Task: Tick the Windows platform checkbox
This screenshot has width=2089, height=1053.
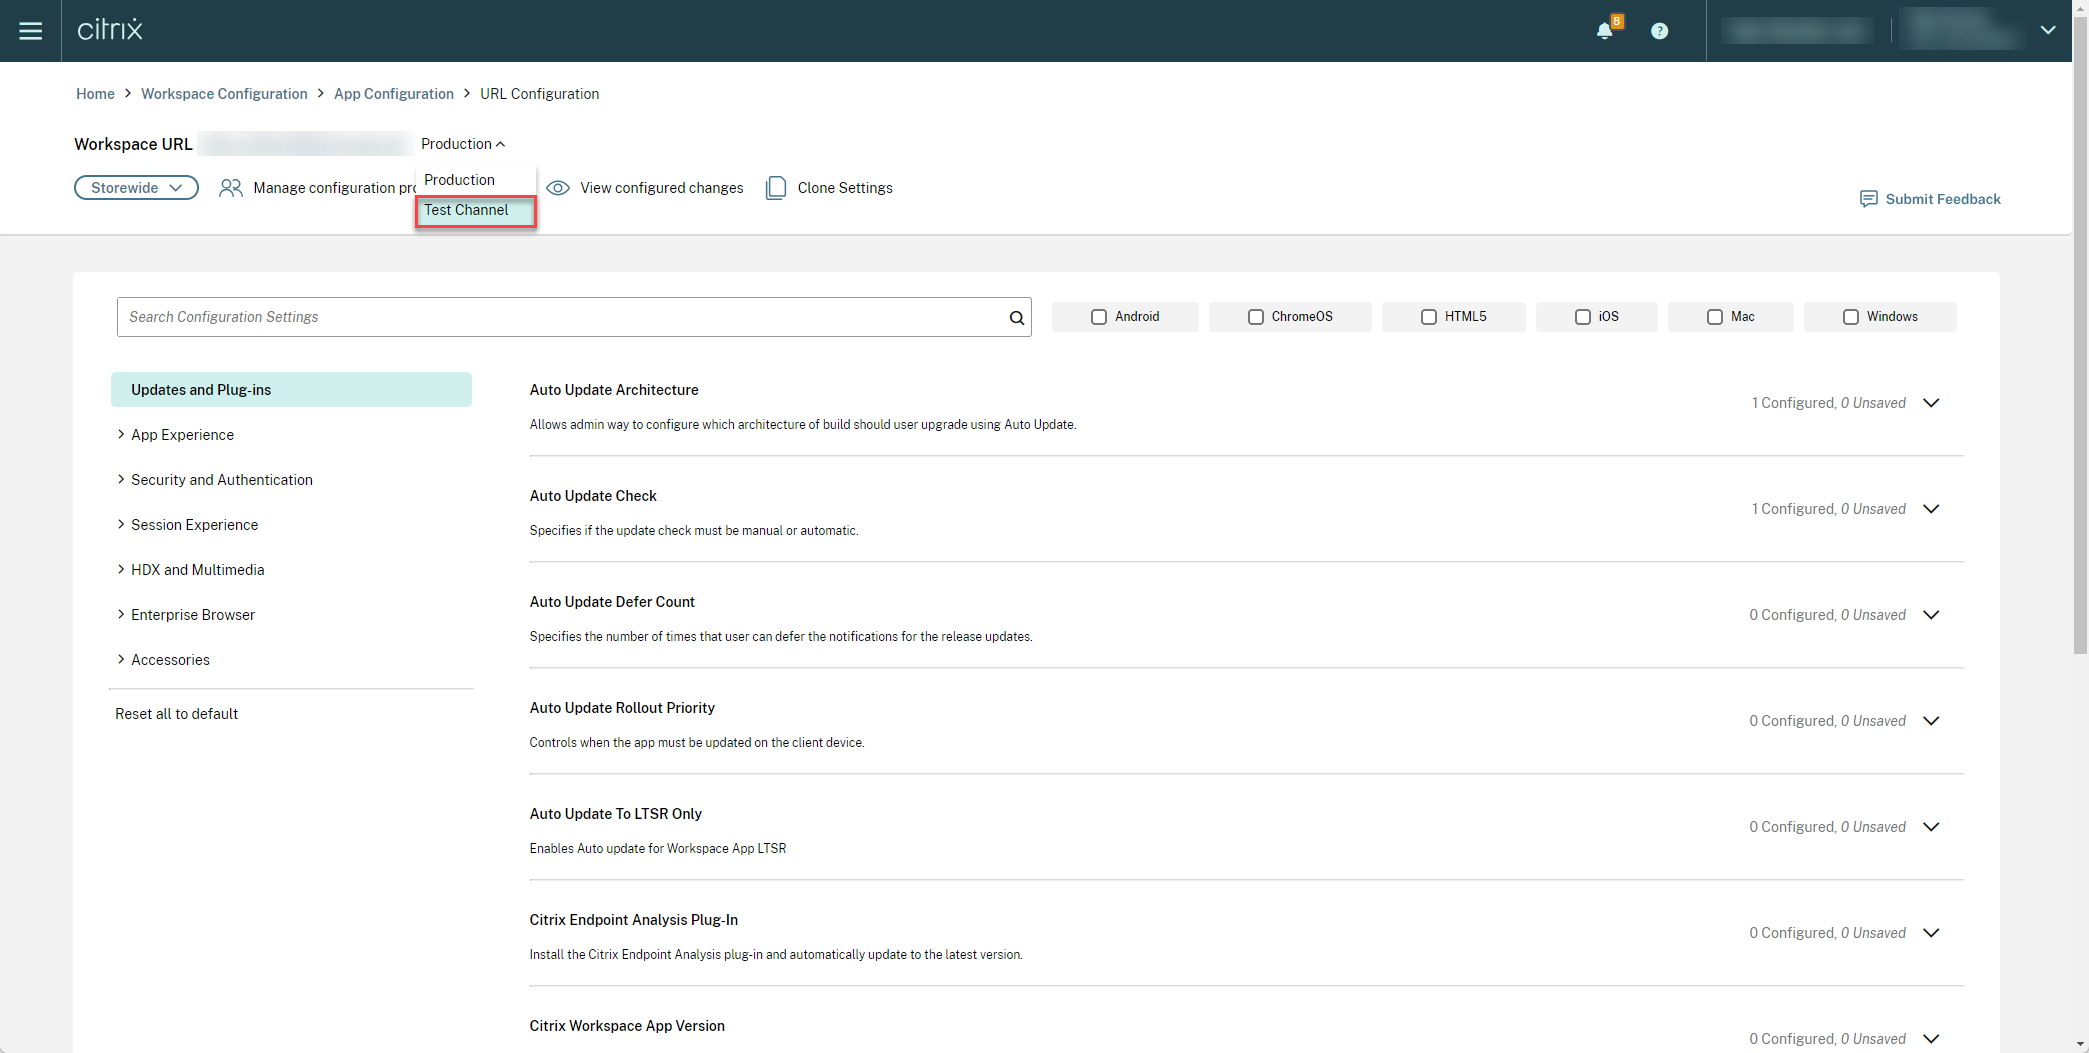Action: pos(1850,317)
